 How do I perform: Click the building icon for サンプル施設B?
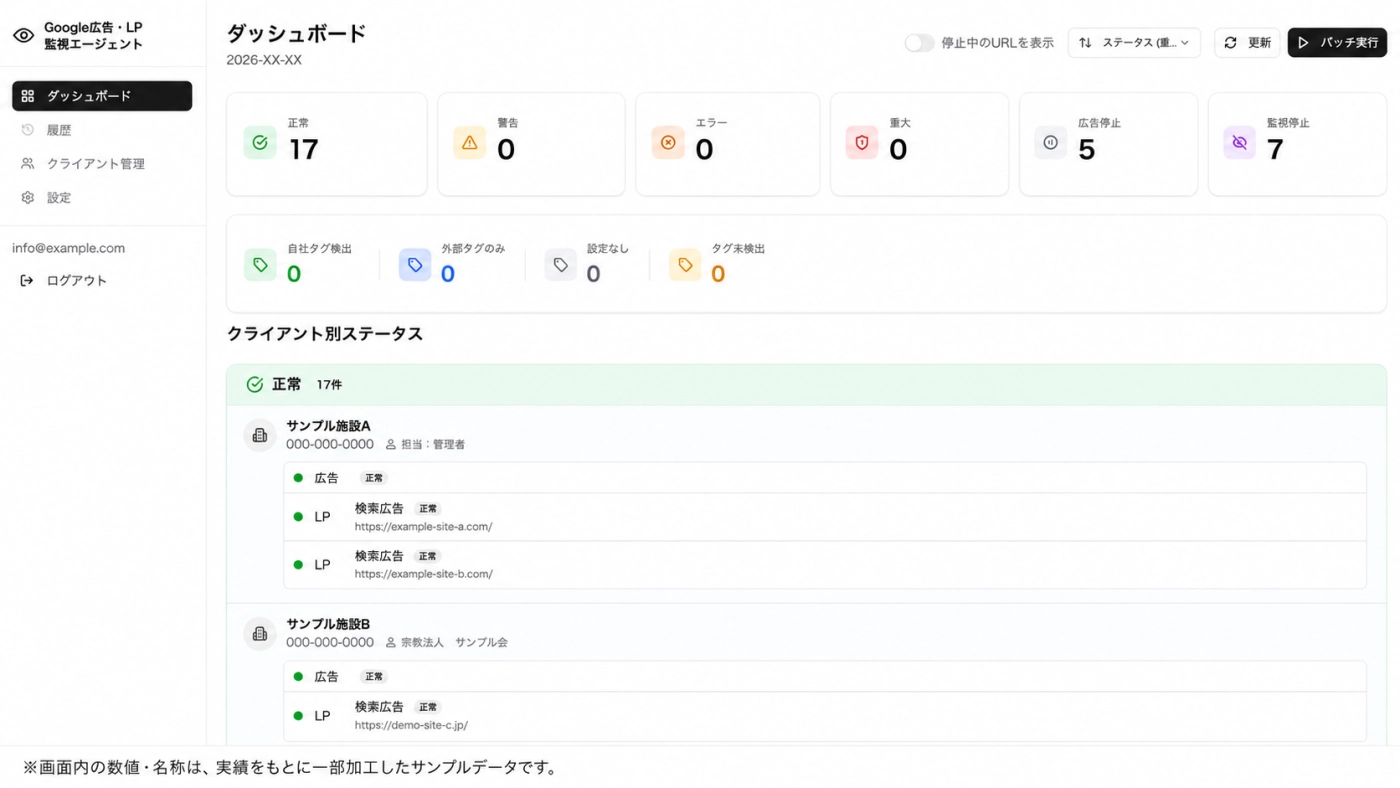pos(260,634)
